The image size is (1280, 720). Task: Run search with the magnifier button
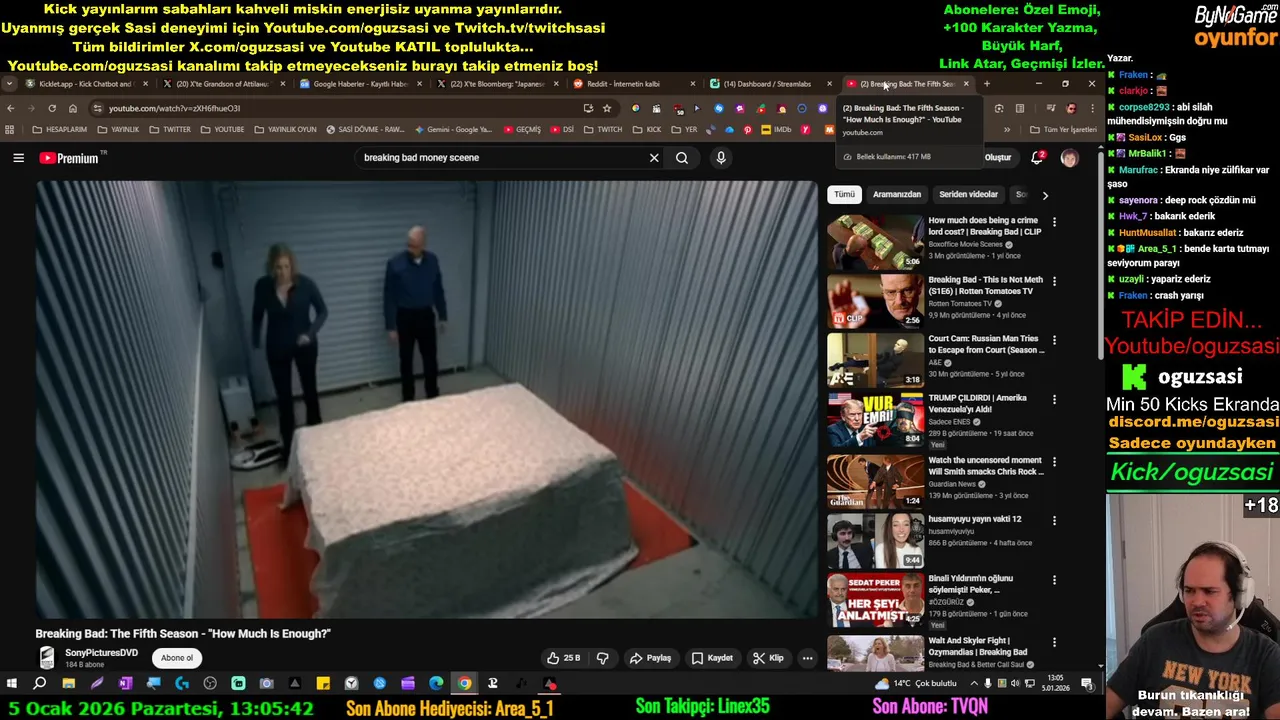[682, 158]
